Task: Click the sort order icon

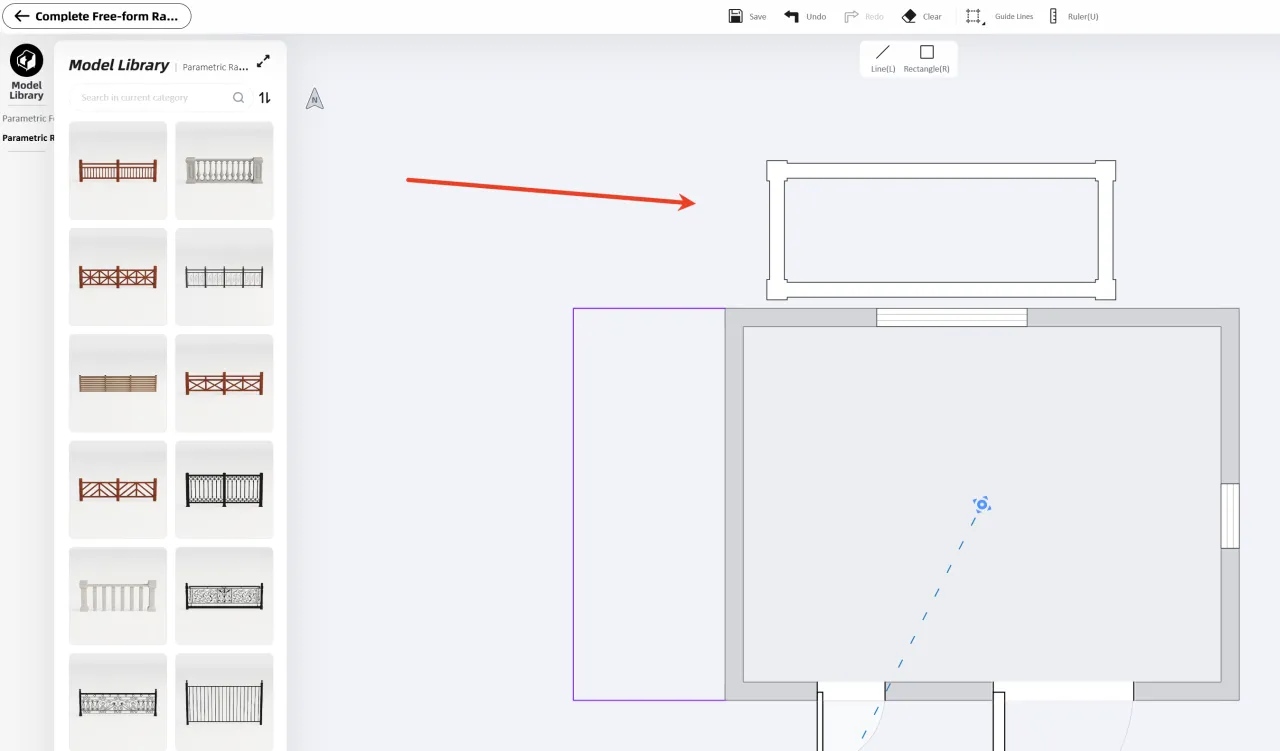Action: (x=265, y=98)
